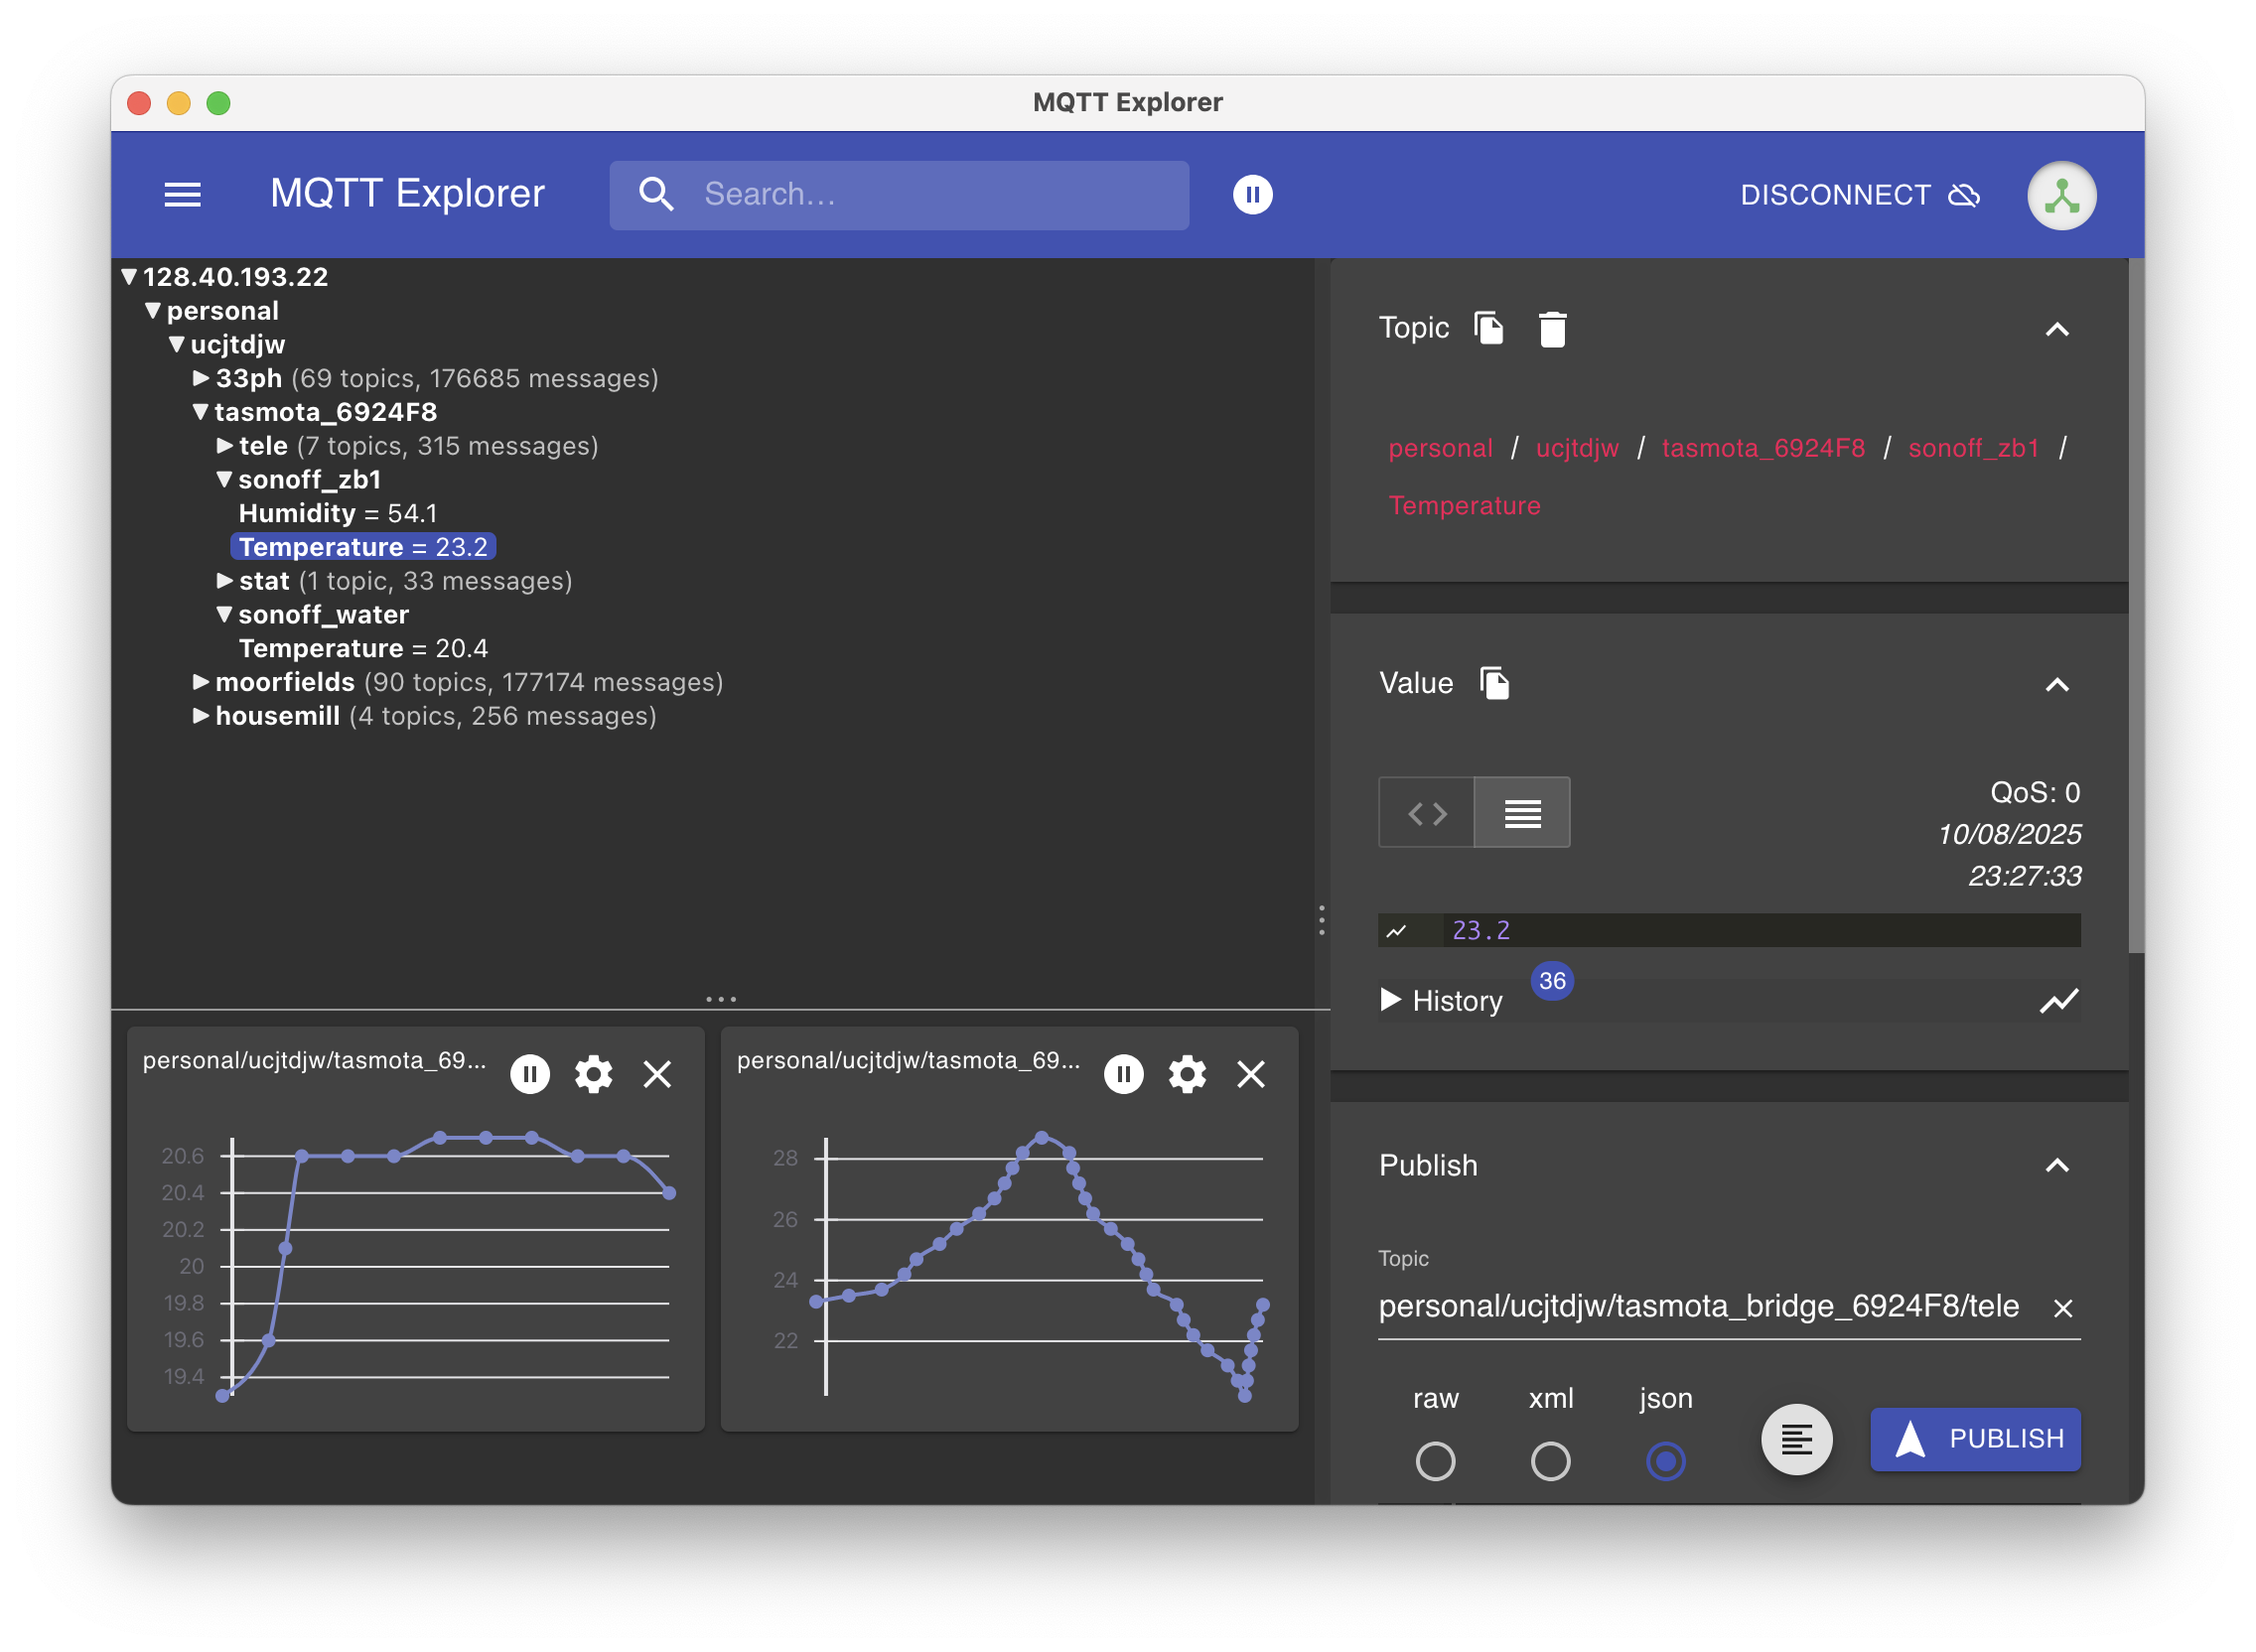
Task: Collapse the Topic panel
Action: click(x=2056, y=329)
